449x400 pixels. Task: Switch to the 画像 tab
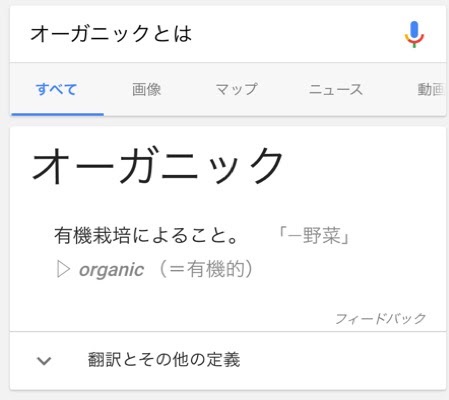coord(147,89)
